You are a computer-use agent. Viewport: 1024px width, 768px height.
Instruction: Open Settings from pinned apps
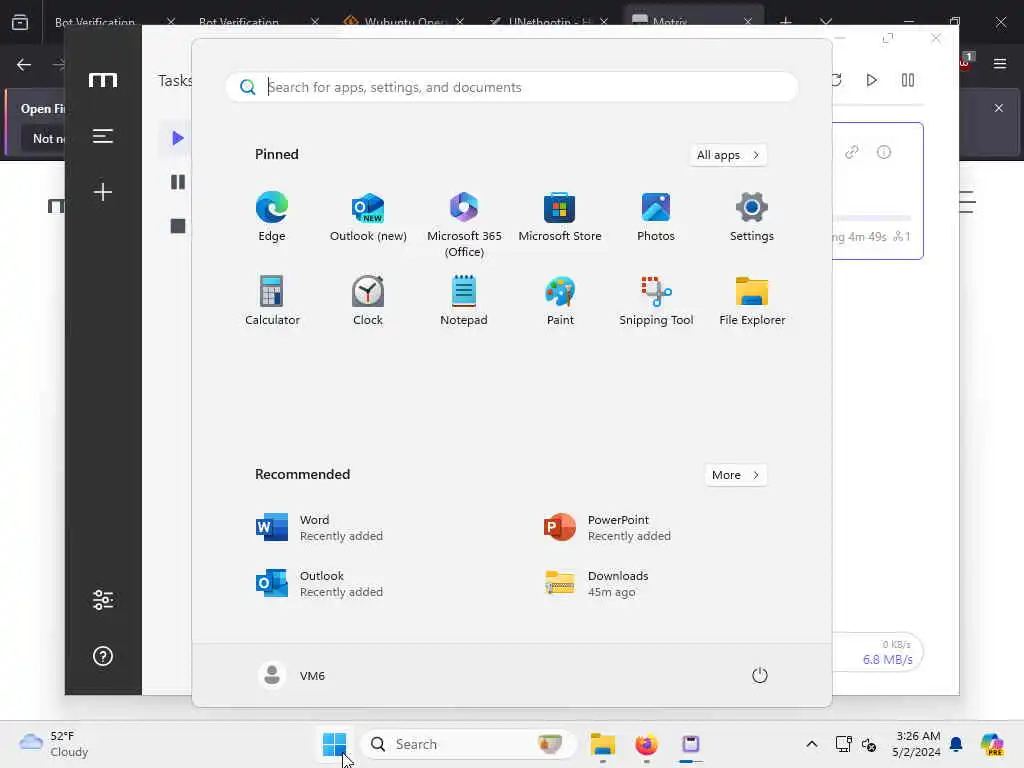pyautogui.click(x=752, y=217)
